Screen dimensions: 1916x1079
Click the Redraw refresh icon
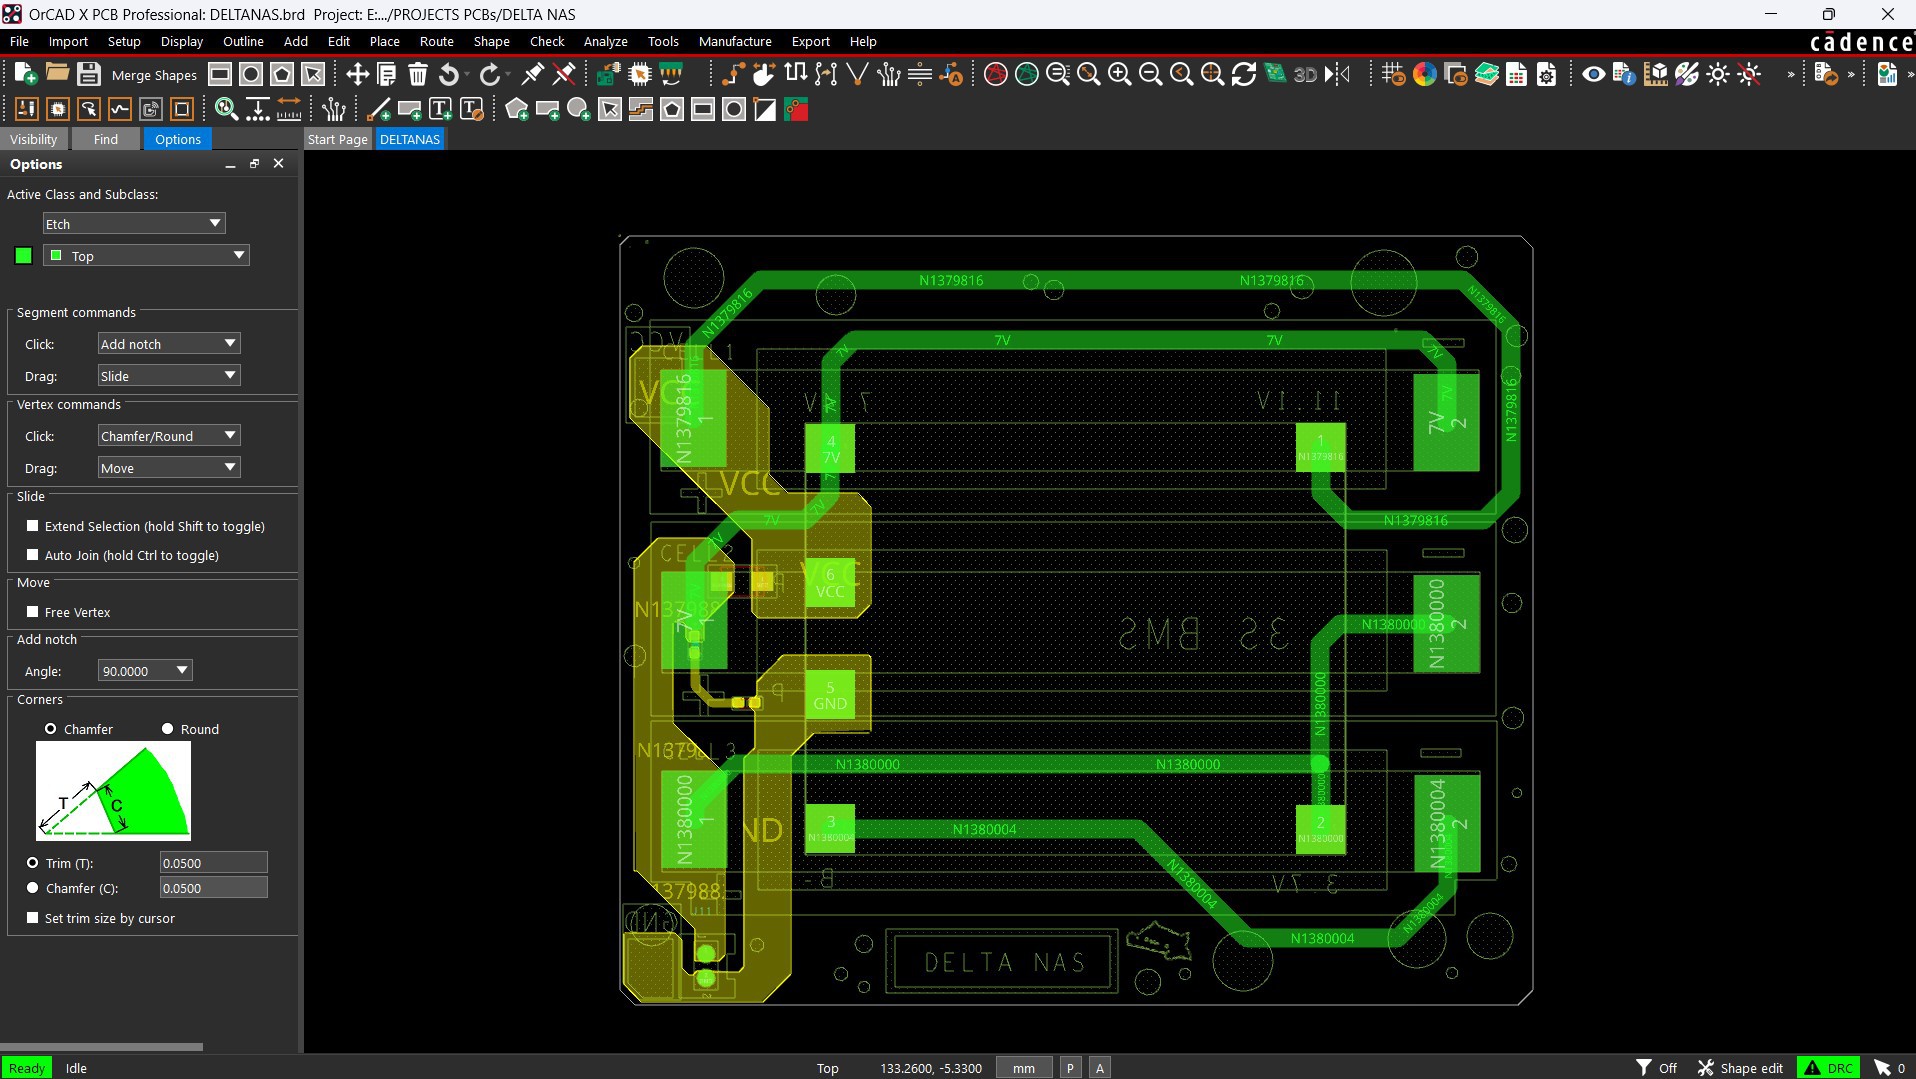click(x=1243, y=74)
